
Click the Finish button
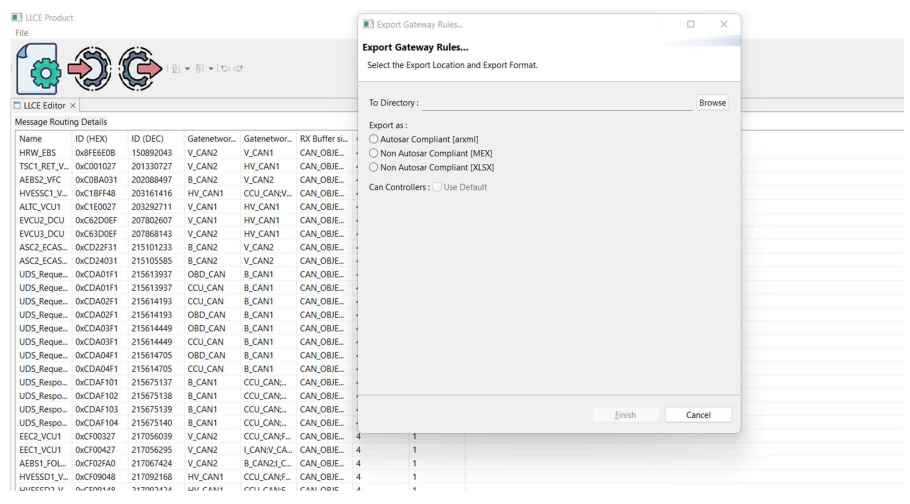[x=625, y=415]
